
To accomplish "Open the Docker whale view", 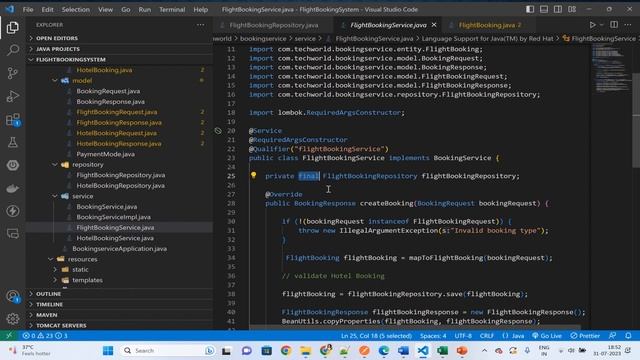I will [13, 188].
